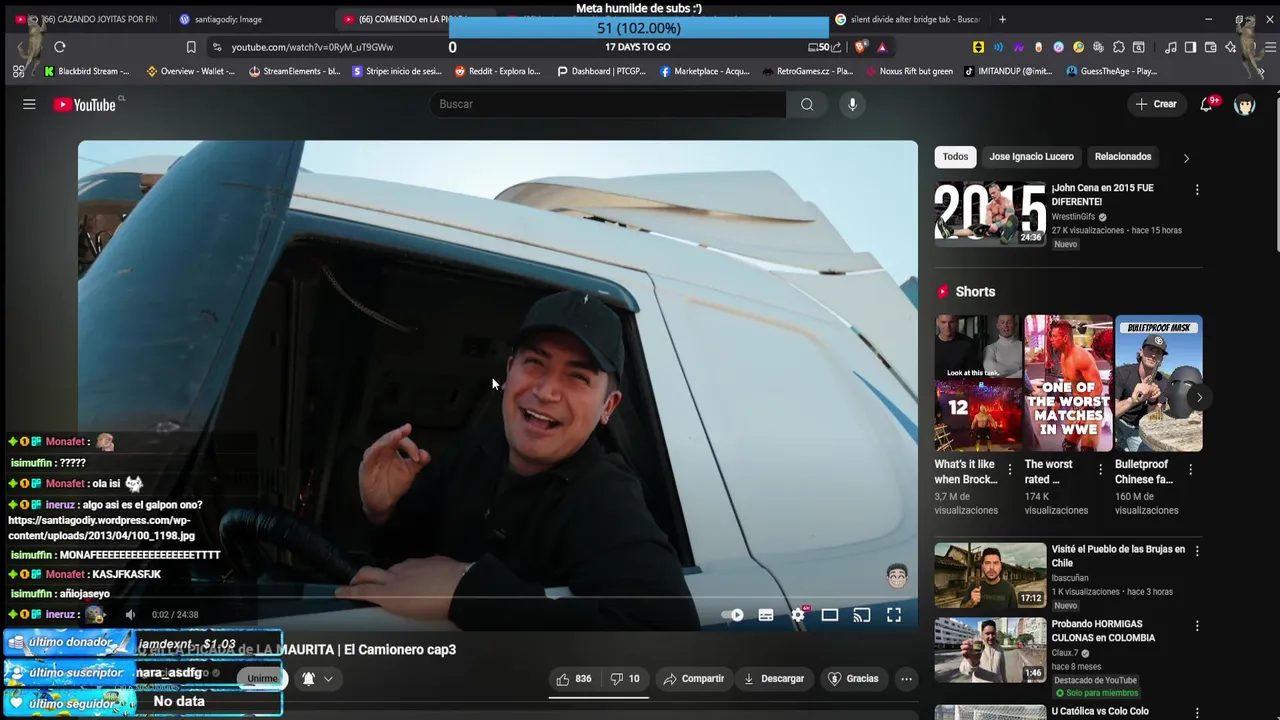Screen dimensions: 1280x720
Task: Select Jose Ignacio Lucero chip
Action: (1031, 157)
